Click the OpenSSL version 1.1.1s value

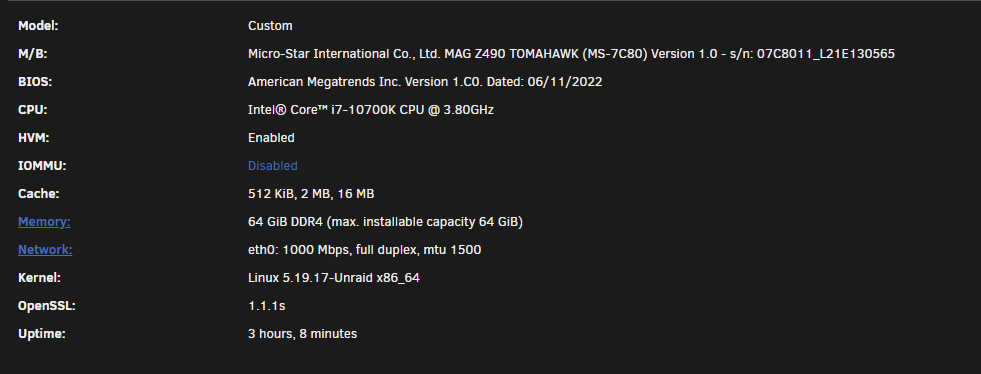pyautogui.click(x=267, y=306)
